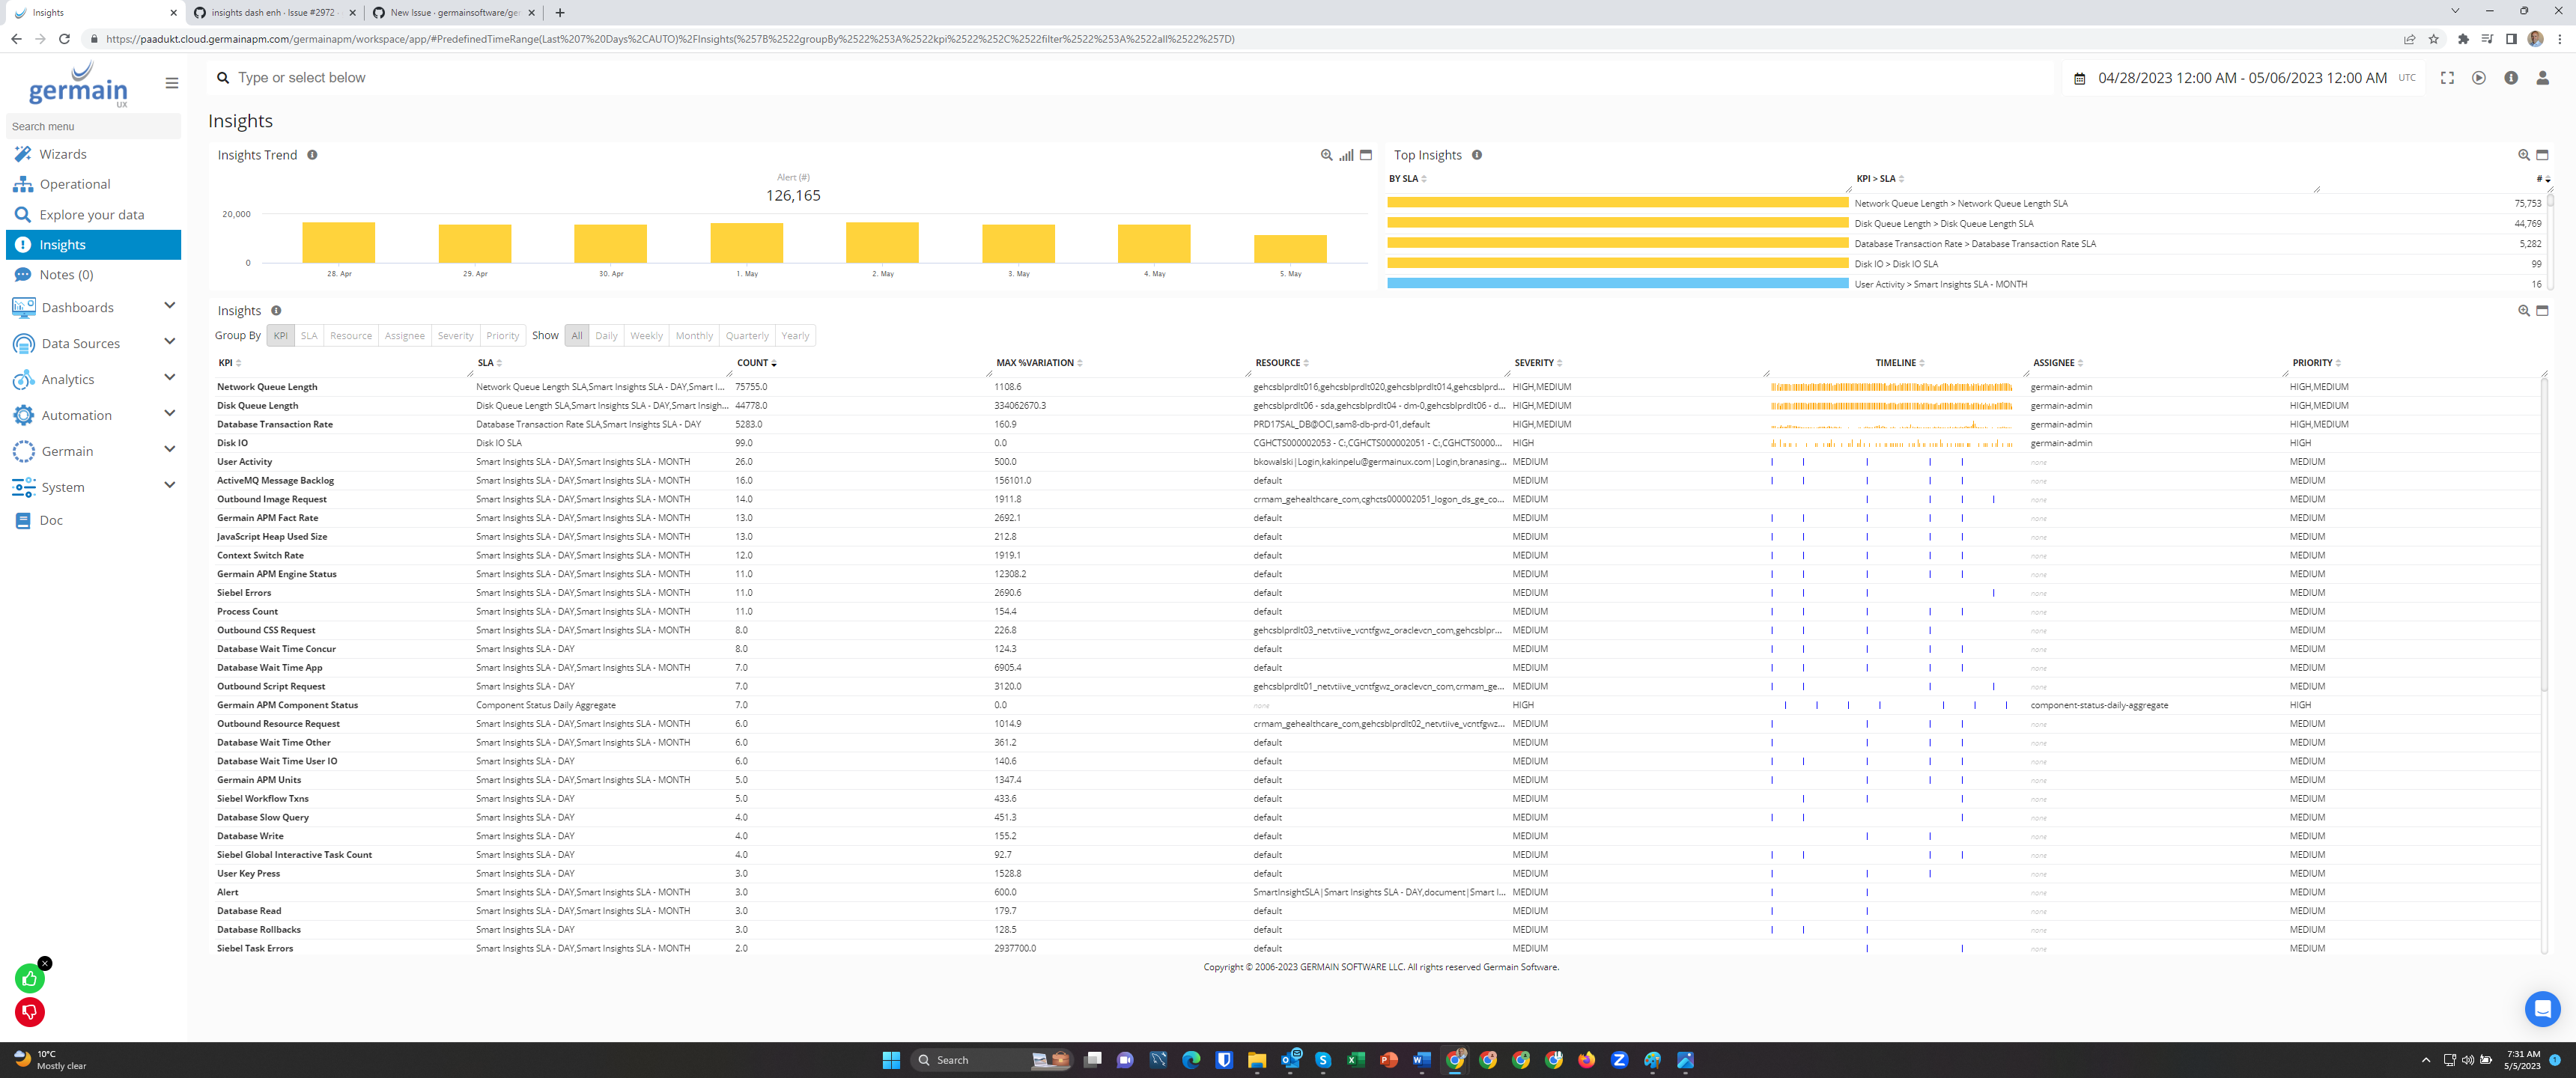Click the hamburger menu icon beside logo

pos(172,83)
